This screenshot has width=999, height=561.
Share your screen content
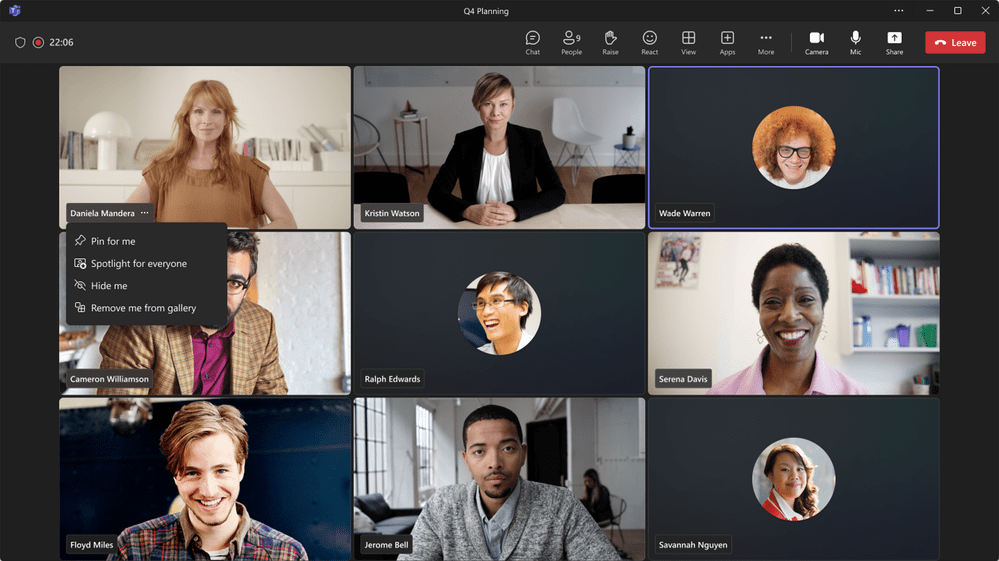coord(894,43)
